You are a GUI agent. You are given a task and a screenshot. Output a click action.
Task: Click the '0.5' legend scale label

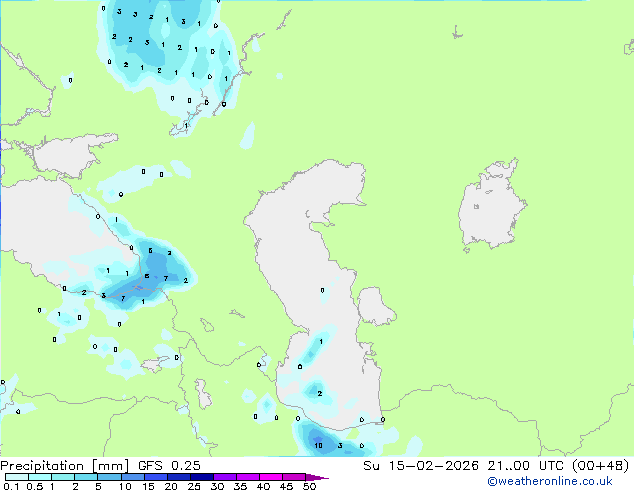34,486
